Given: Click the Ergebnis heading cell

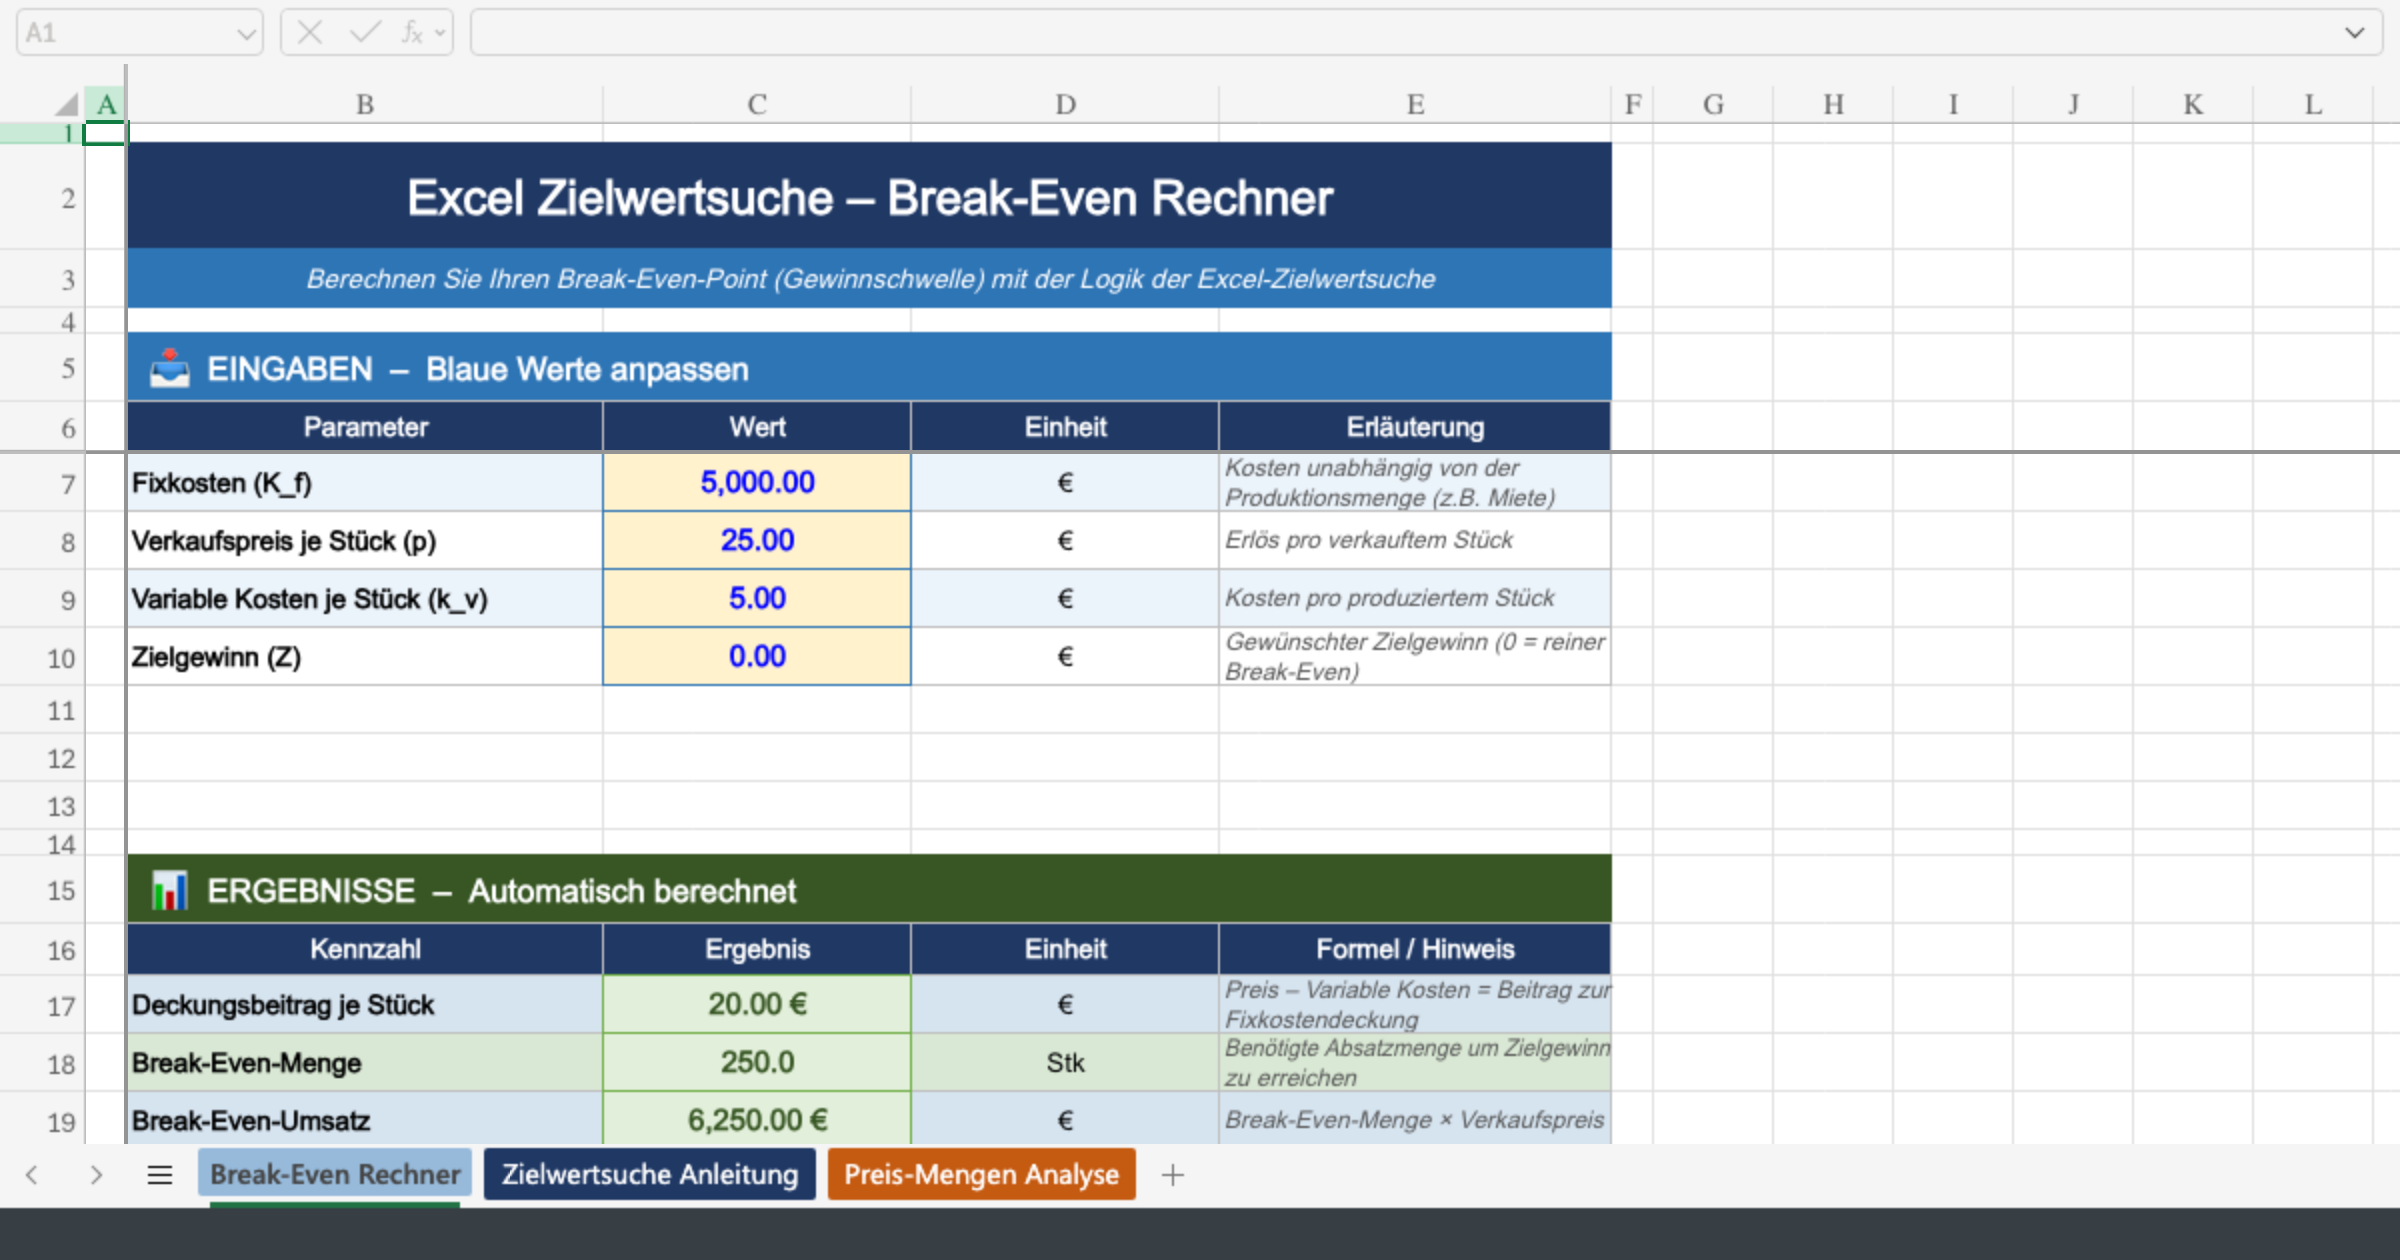Looking at the screenshot, I should click(x=757, y=949).
